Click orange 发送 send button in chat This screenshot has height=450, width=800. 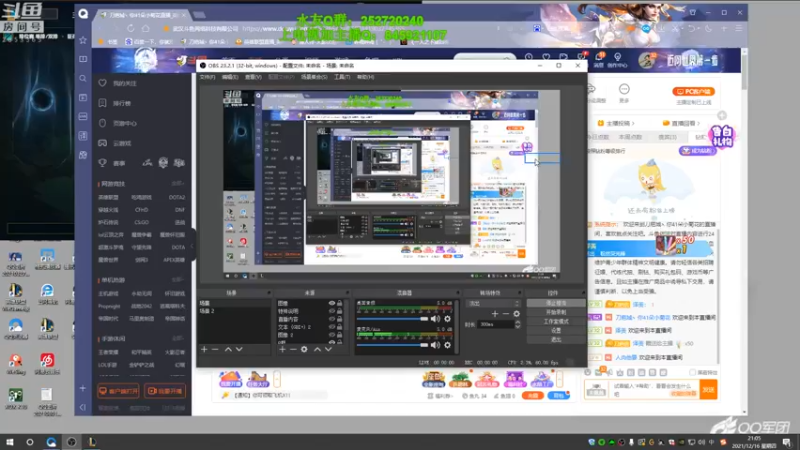click(x=708, y=390)
